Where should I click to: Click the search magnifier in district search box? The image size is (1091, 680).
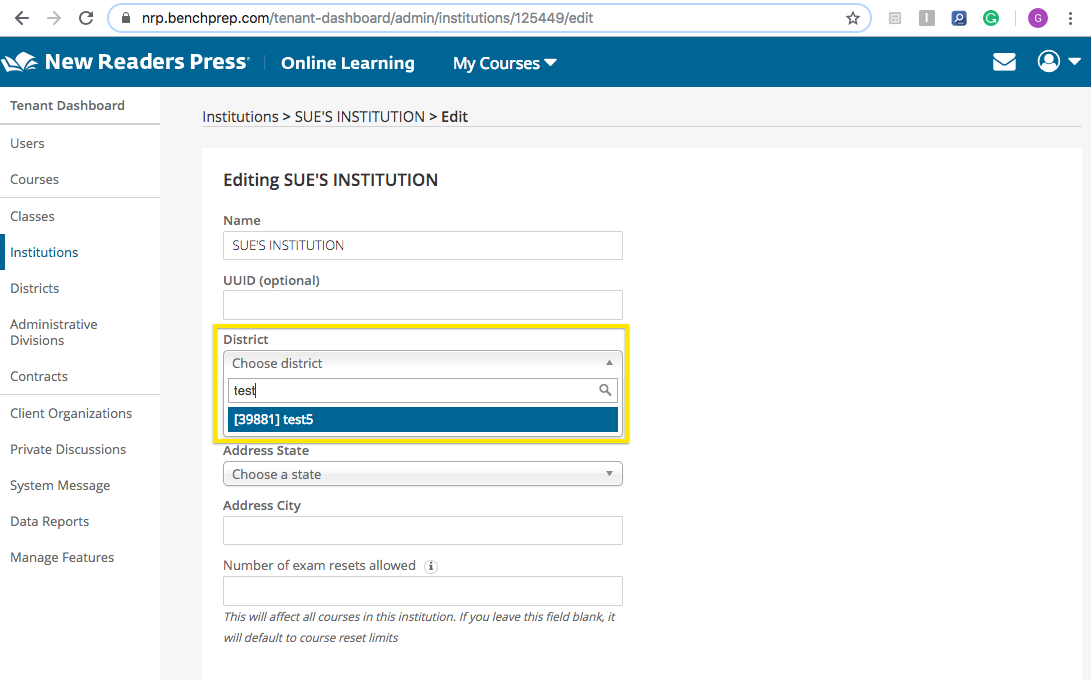coord(605,391)
